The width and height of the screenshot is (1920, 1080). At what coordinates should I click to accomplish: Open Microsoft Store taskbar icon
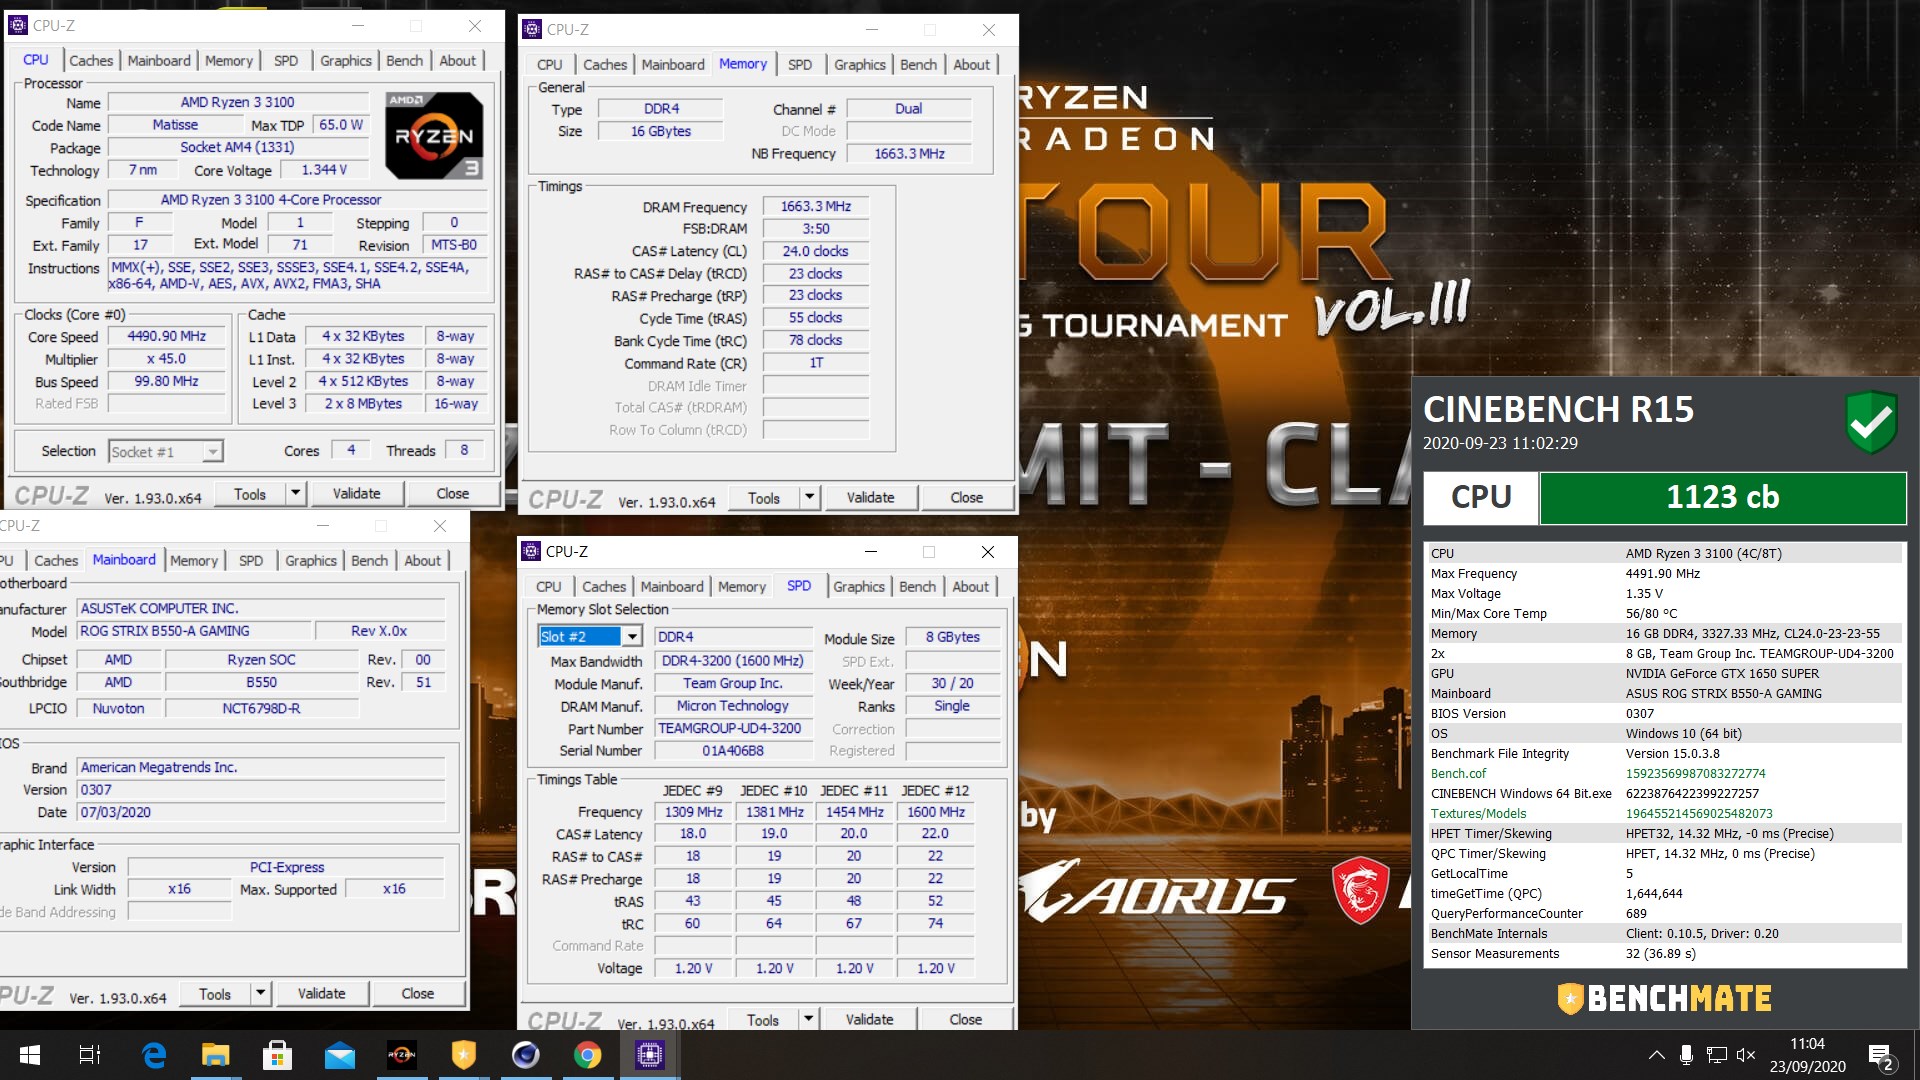coord(277,1055)
